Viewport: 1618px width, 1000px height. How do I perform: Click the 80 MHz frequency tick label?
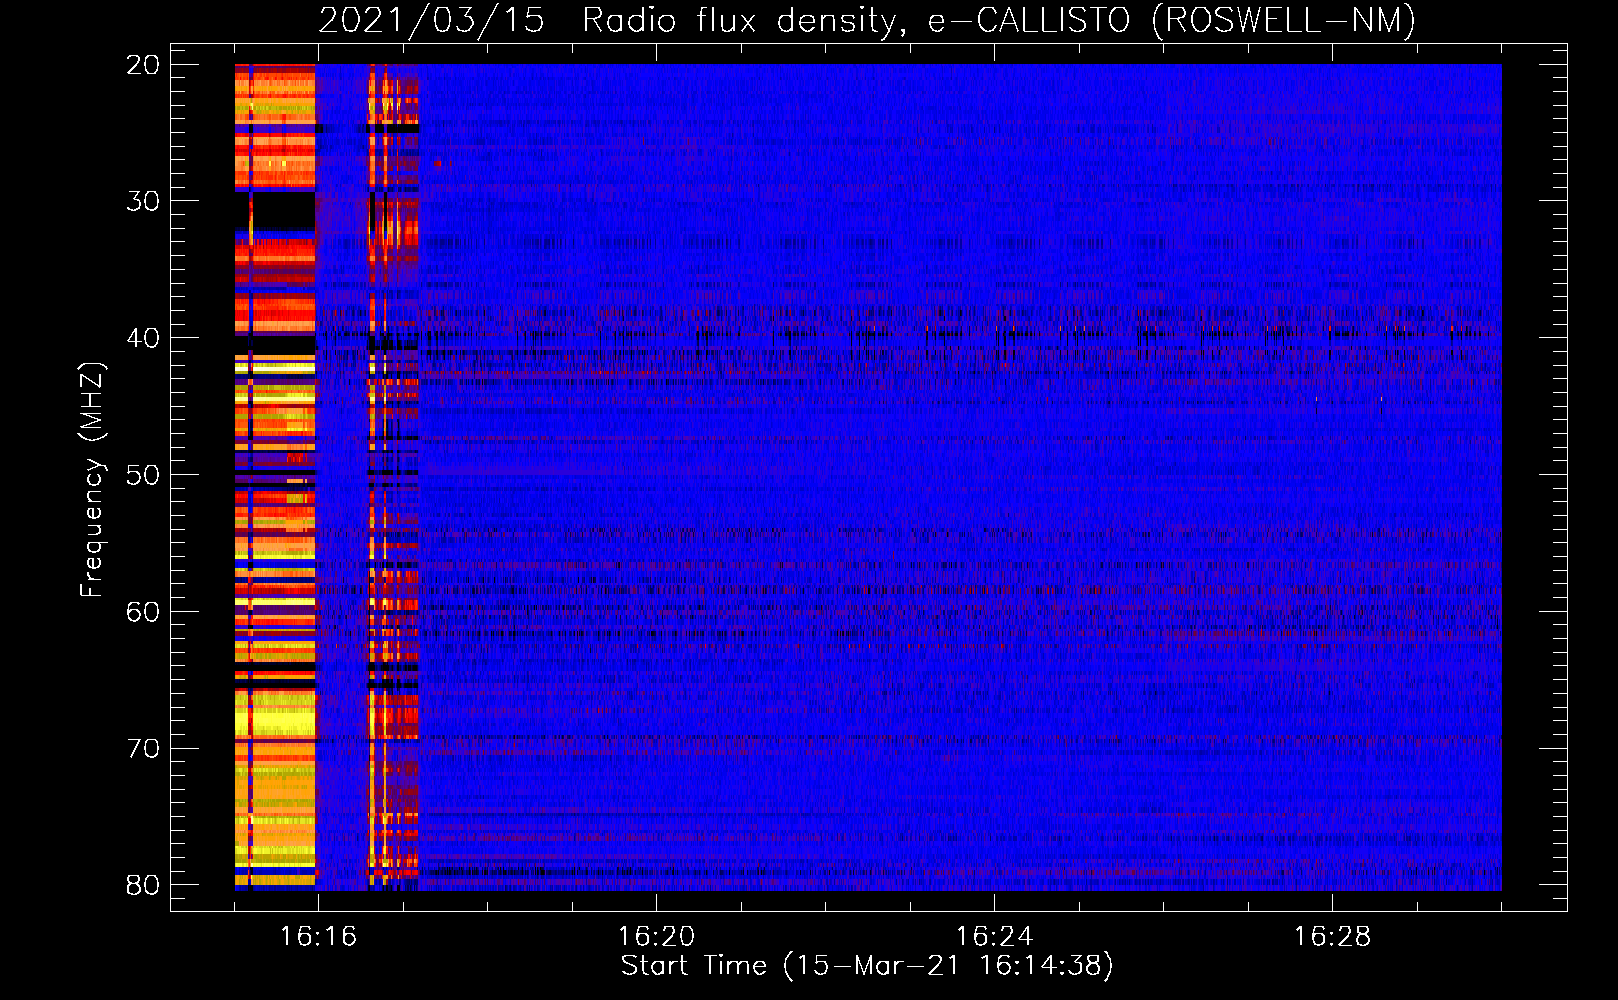click(143, 886)
